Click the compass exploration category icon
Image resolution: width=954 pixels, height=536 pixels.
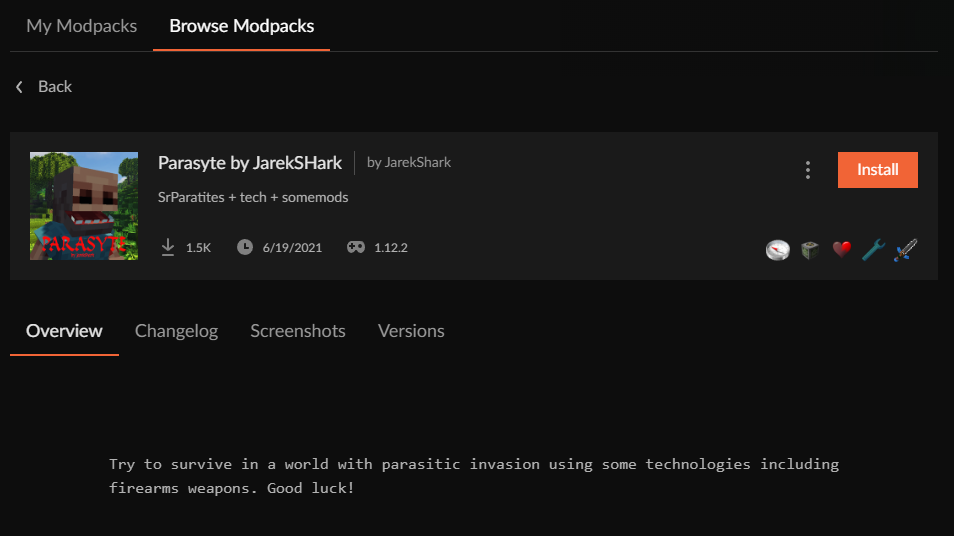tap(778, 250)
